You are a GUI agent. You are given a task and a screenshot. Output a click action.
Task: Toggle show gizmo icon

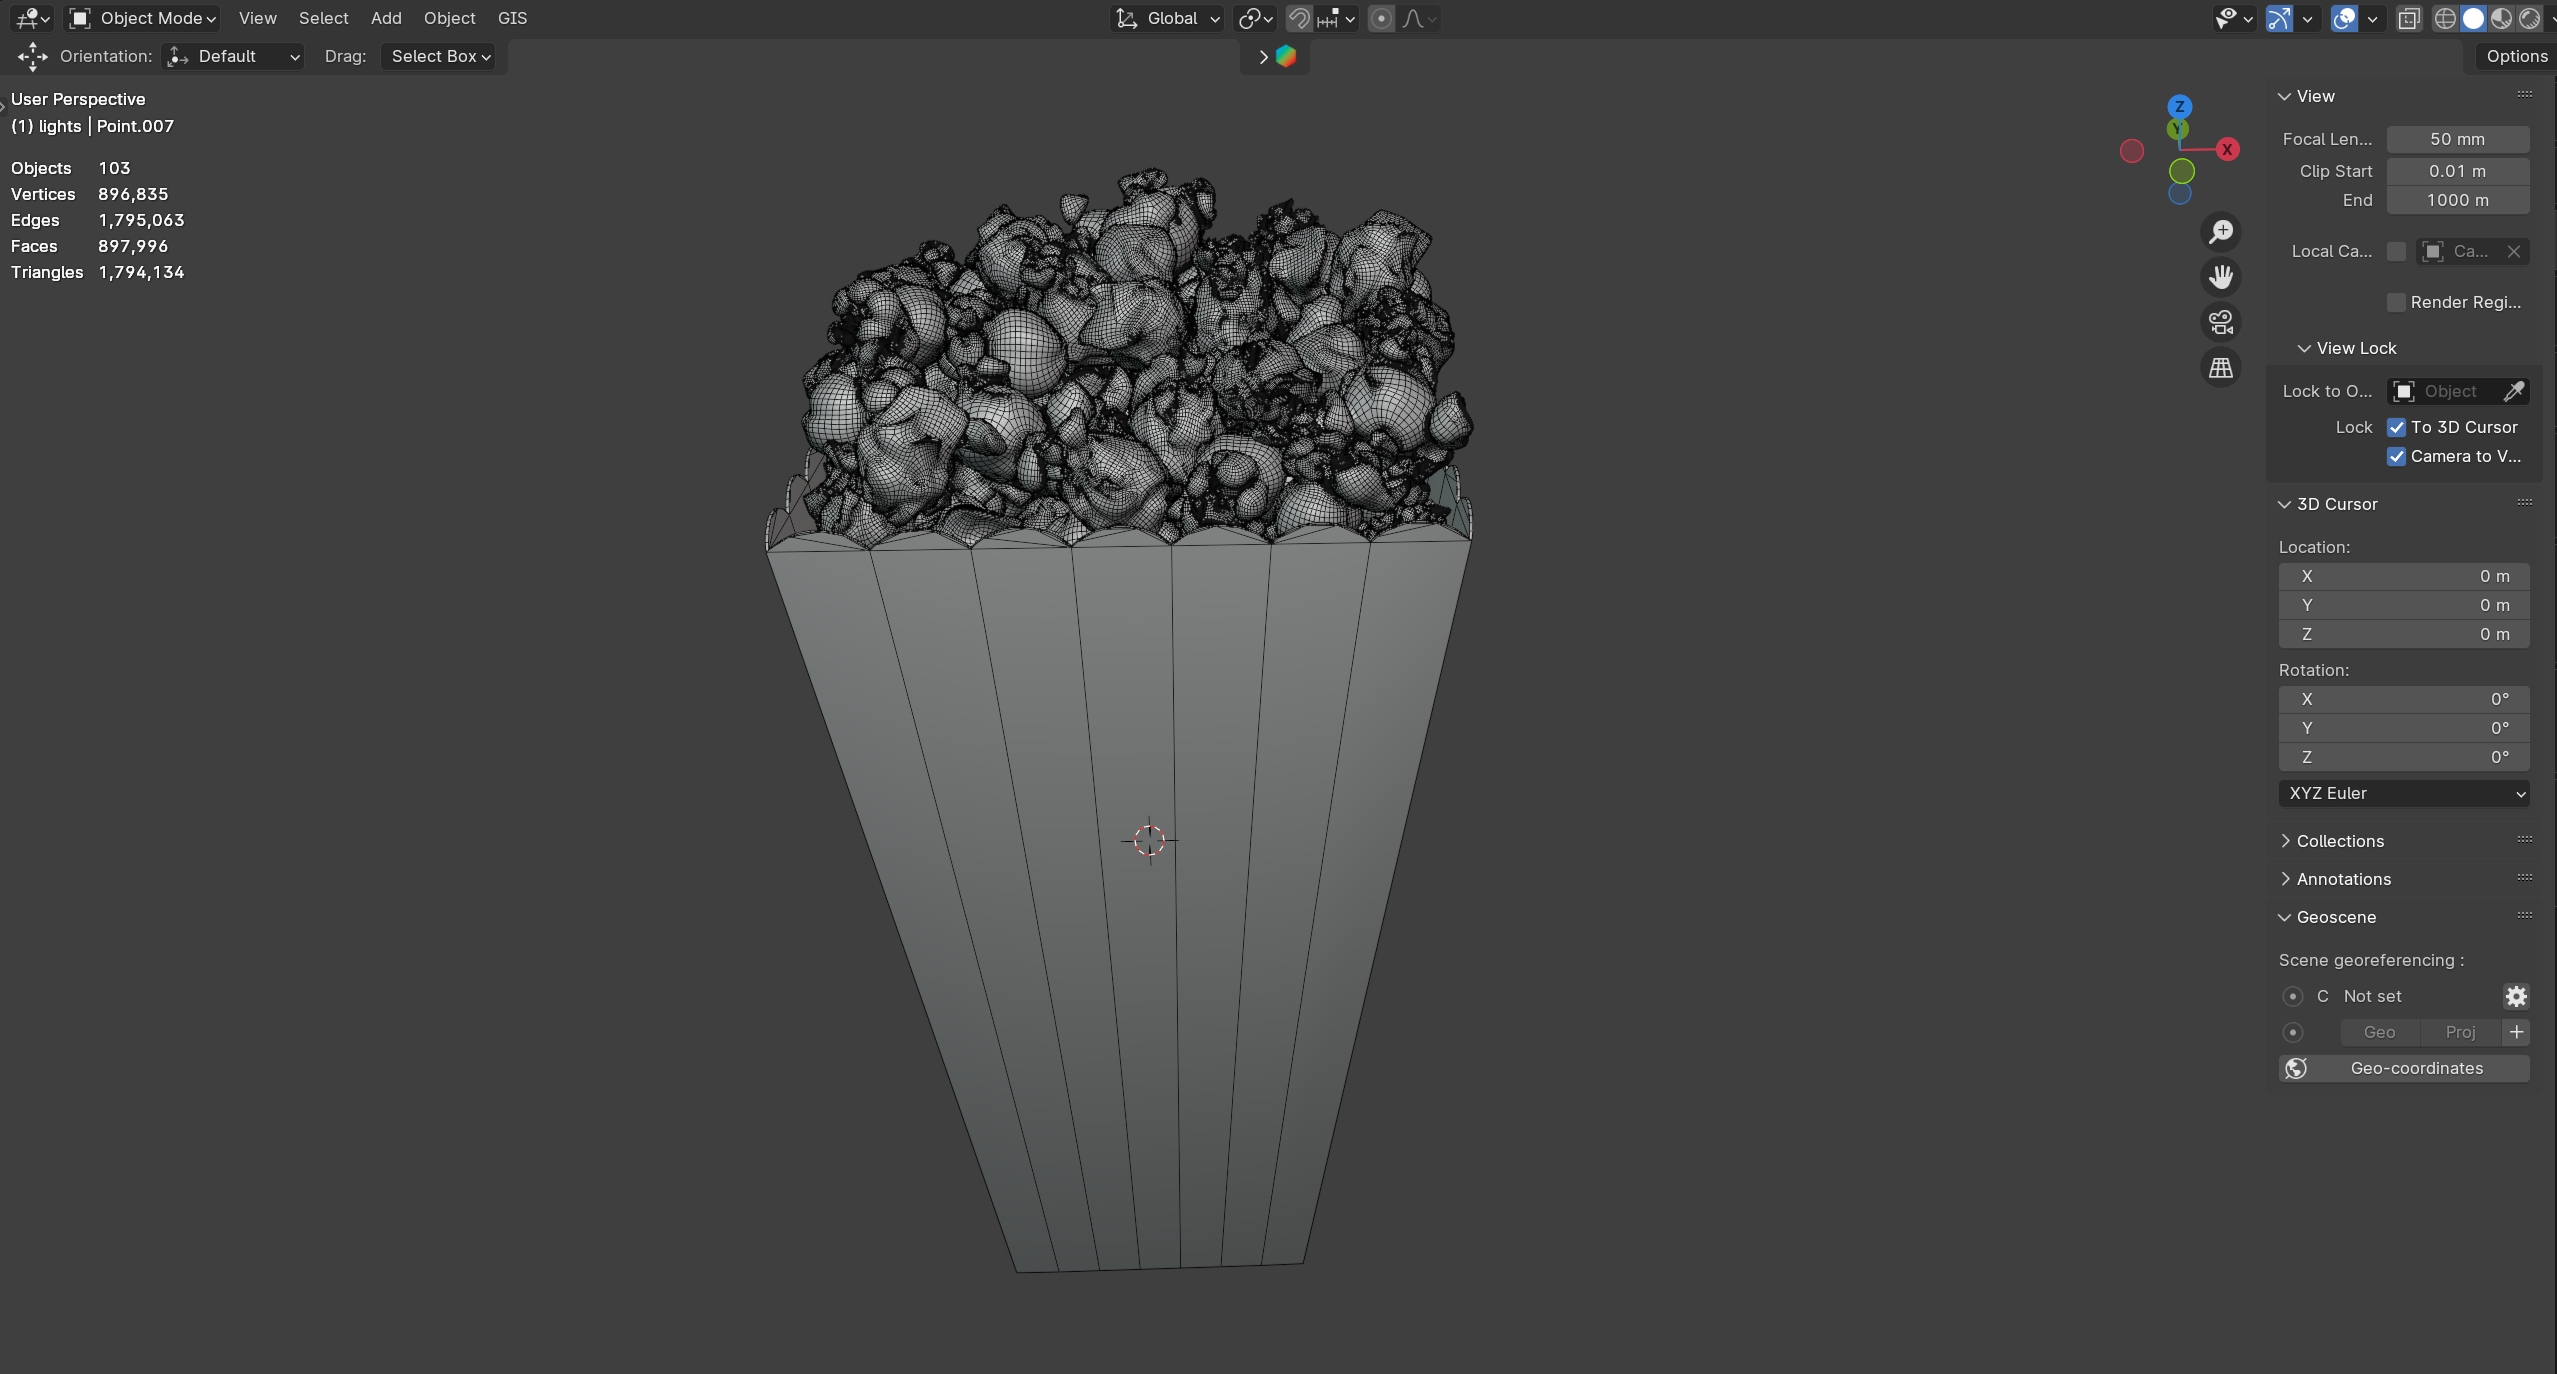[x=2279, y=18]
